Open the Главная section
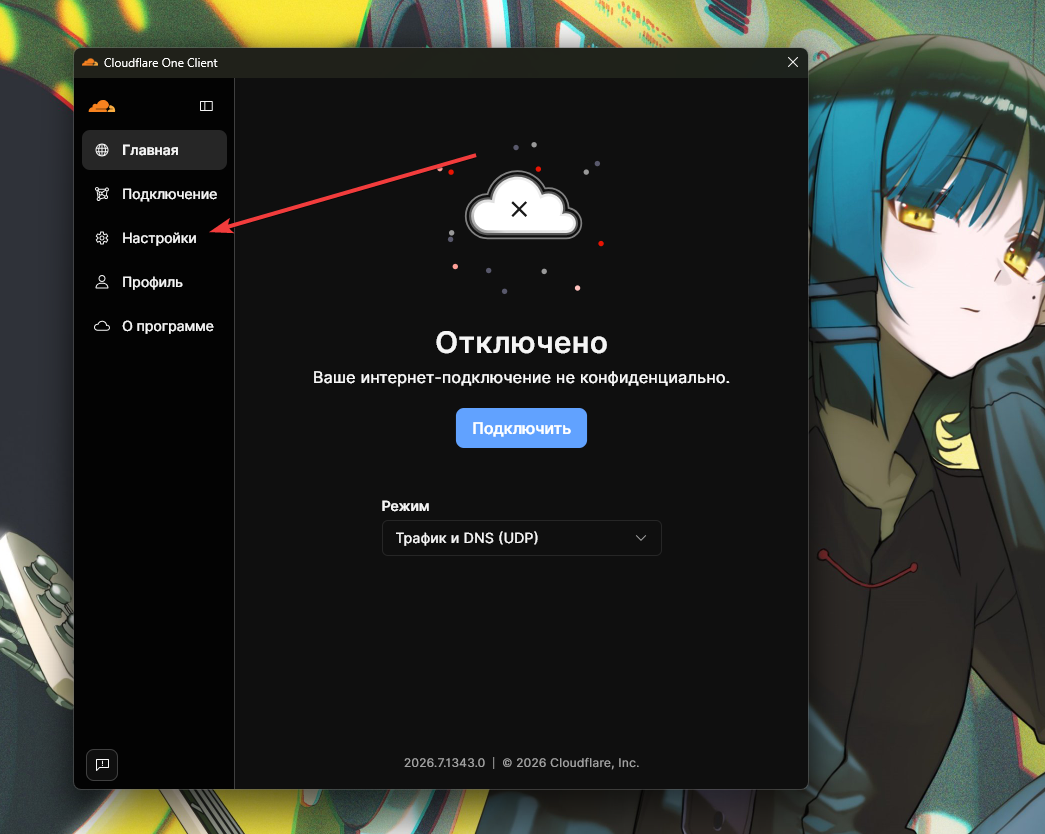1045x834 pixels. point(155,150)
